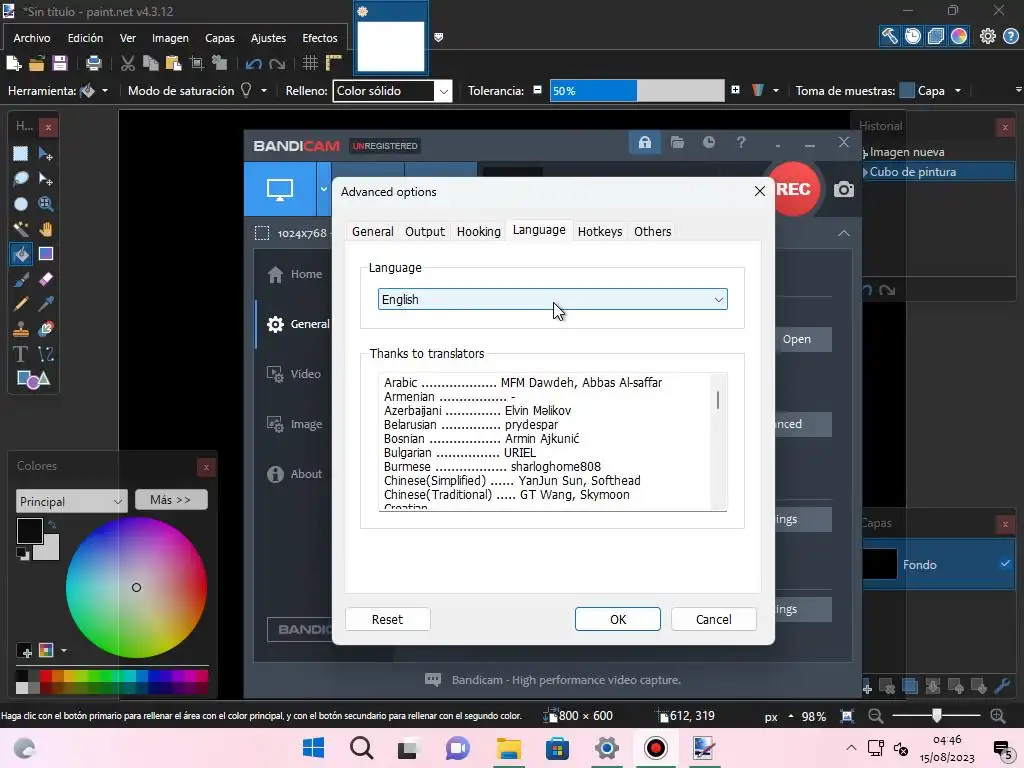Switch to the Hotkeys tab
This screenshot has height=768, width=1024.
click(600, 231)
